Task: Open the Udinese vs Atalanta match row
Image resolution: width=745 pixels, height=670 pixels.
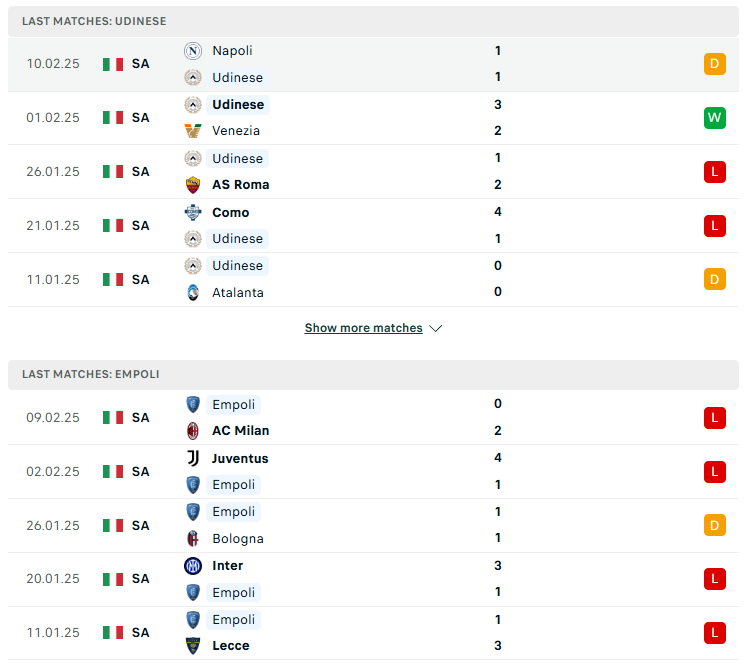Action: coord(373,279)
